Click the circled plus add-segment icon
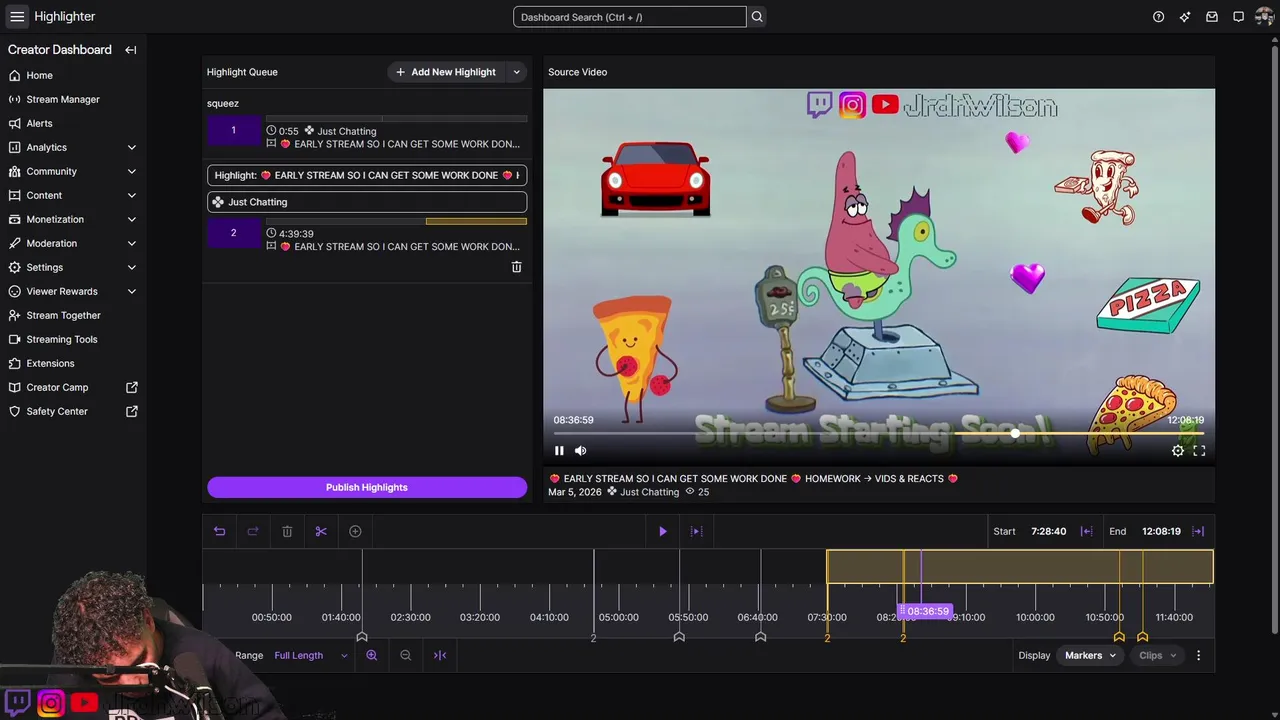Image resolution: width=1280 pixels, height=720 pixels. tap(355, 532)
